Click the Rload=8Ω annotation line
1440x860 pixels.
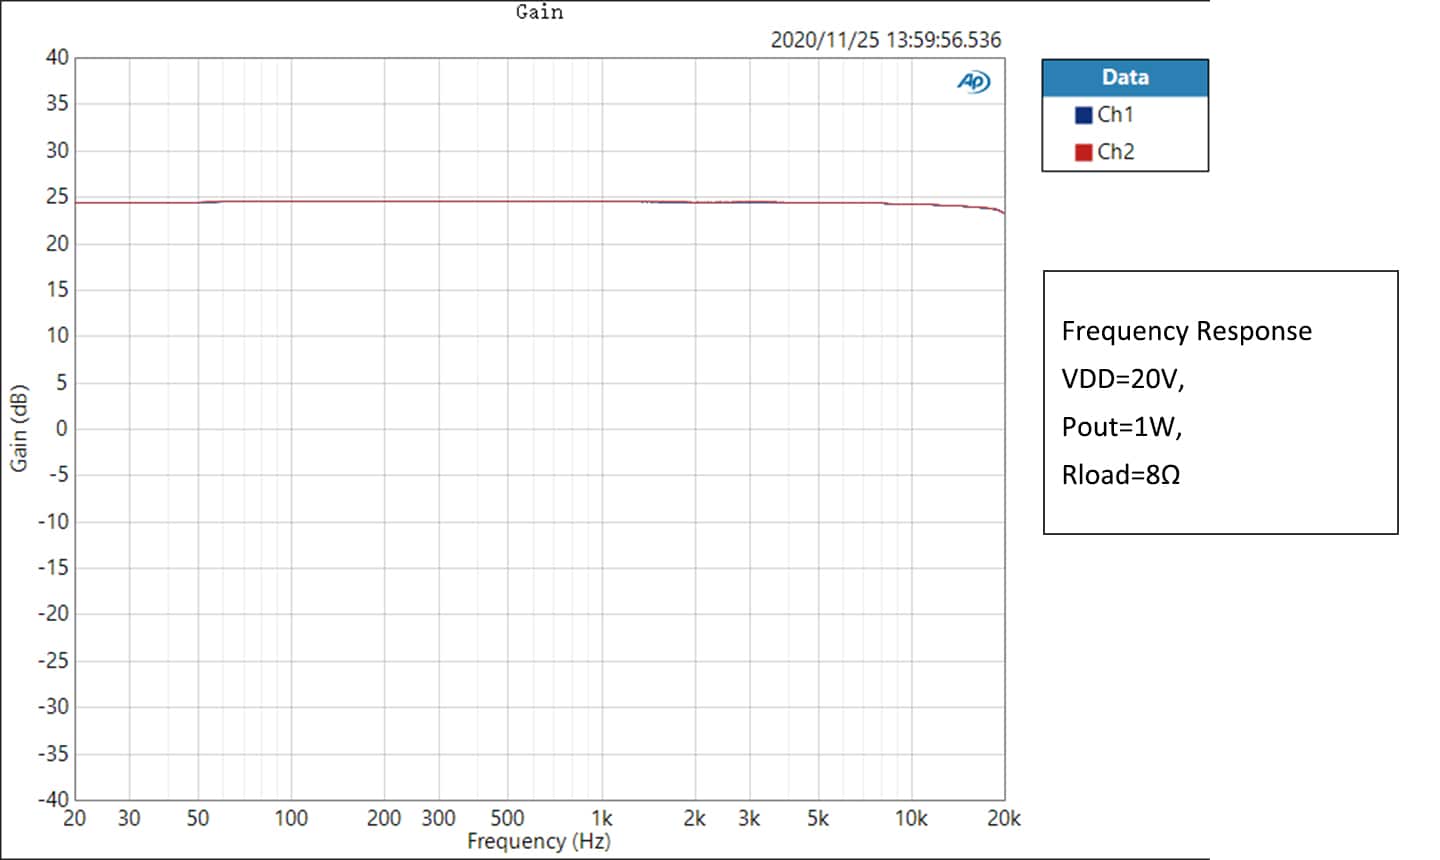pos(1121,475)
